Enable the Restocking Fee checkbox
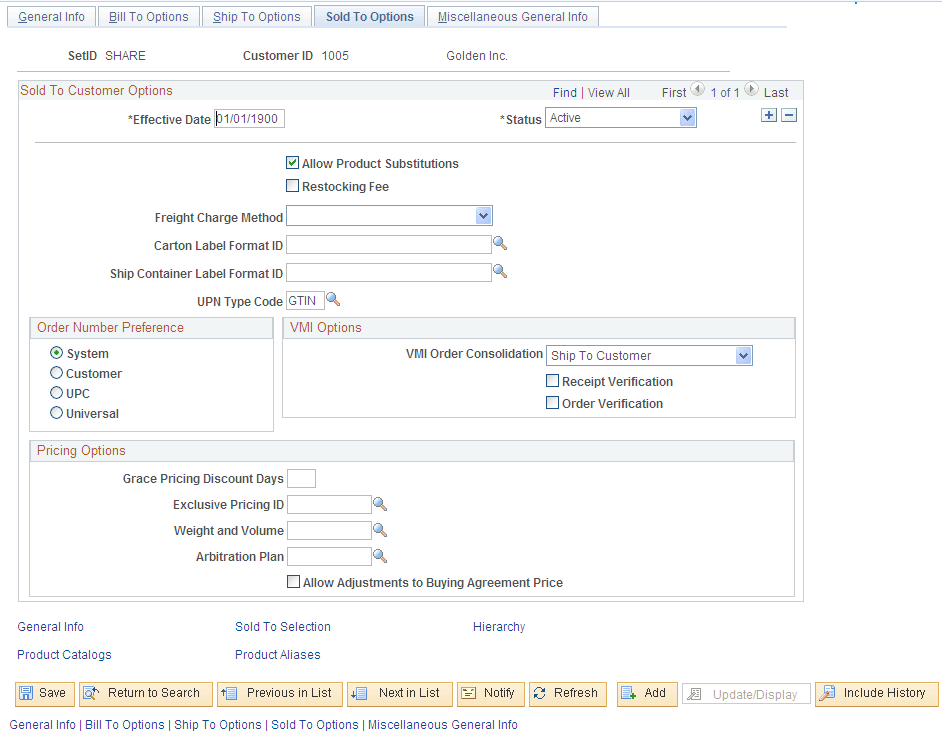 point(293,186)
